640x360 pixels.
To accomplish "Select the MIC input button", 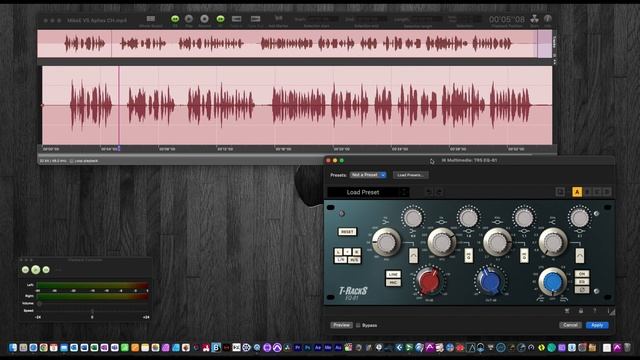I will click(393, 282).
